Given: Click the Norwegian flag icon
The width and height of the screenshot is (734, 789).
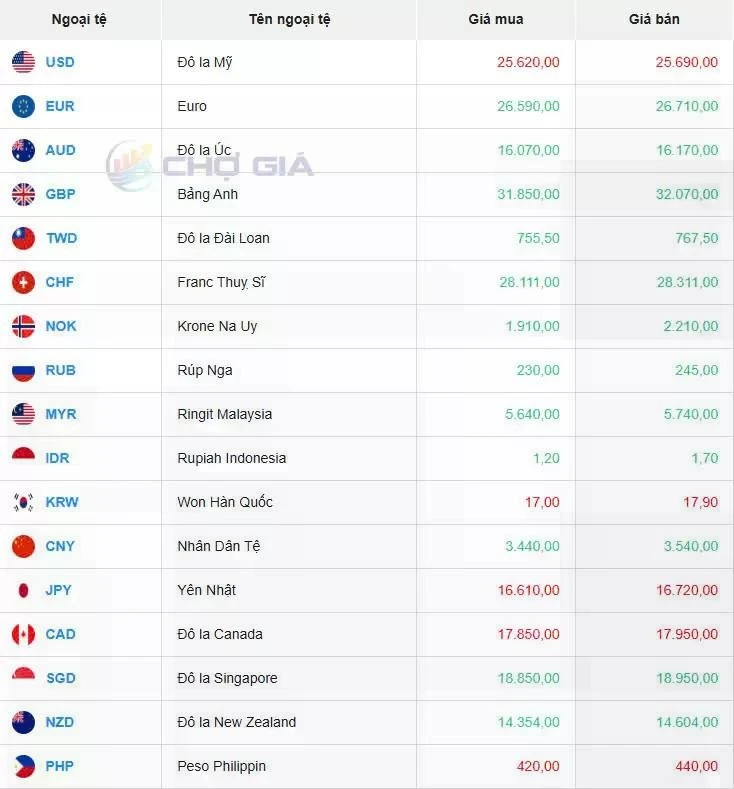Looking at the screenshot, I should point(23,326).
